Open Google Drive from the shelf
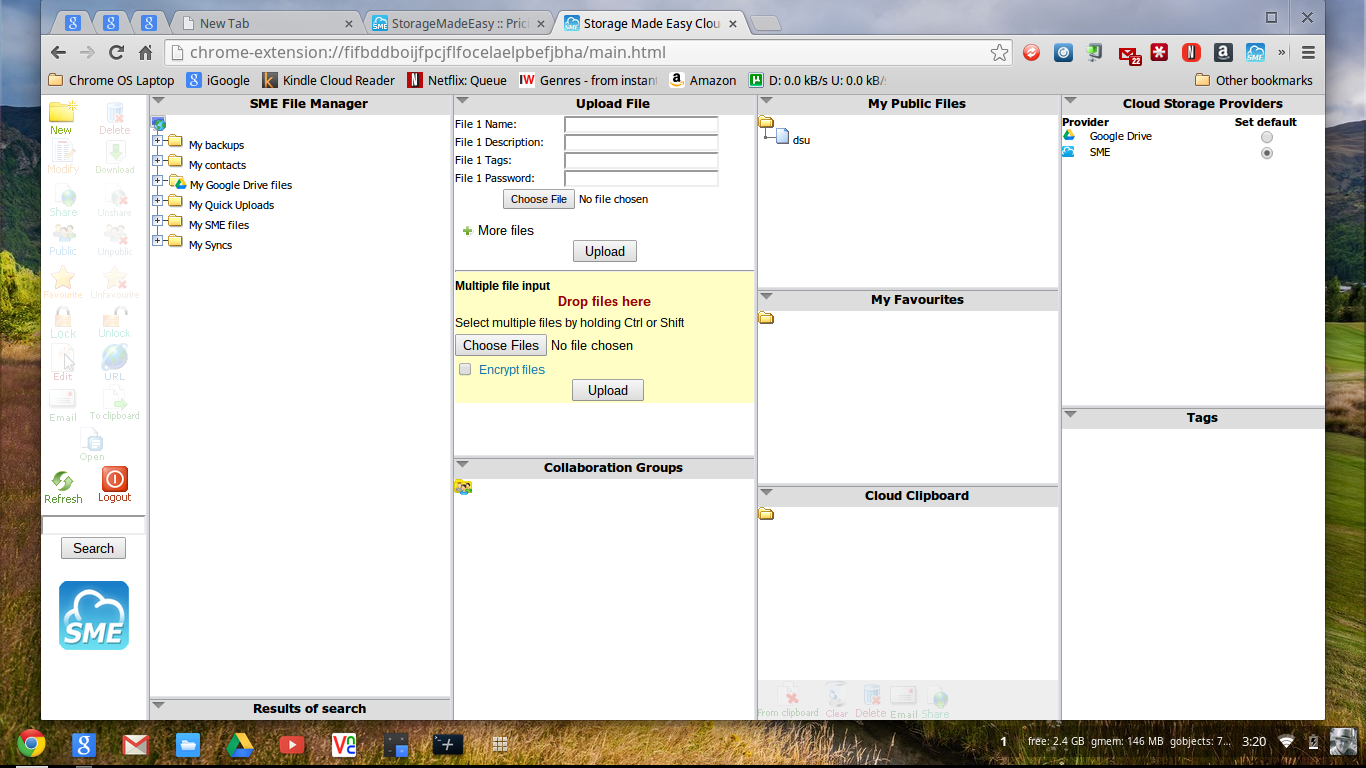This screenshot has width=1366, height=768. pos(239,744)
